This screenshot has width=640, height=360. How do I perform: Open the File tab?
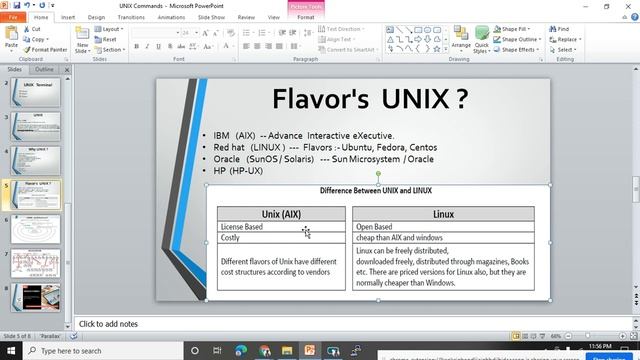tap(13, 17)
